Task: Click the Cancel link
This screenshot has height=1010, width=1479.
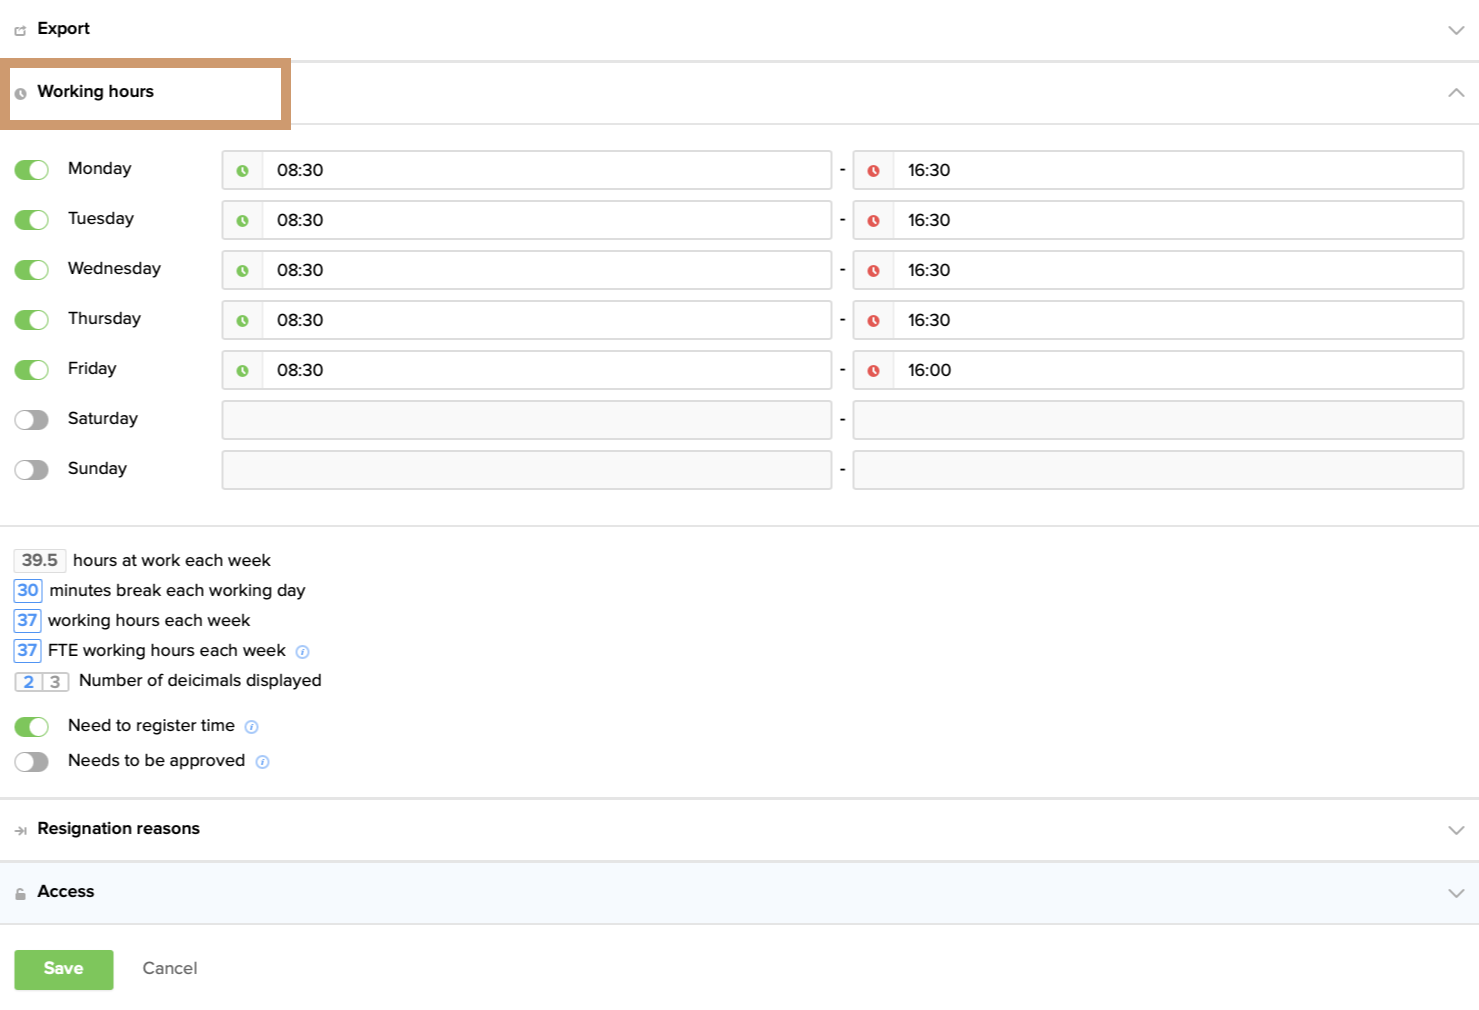Action: [170, 968]
